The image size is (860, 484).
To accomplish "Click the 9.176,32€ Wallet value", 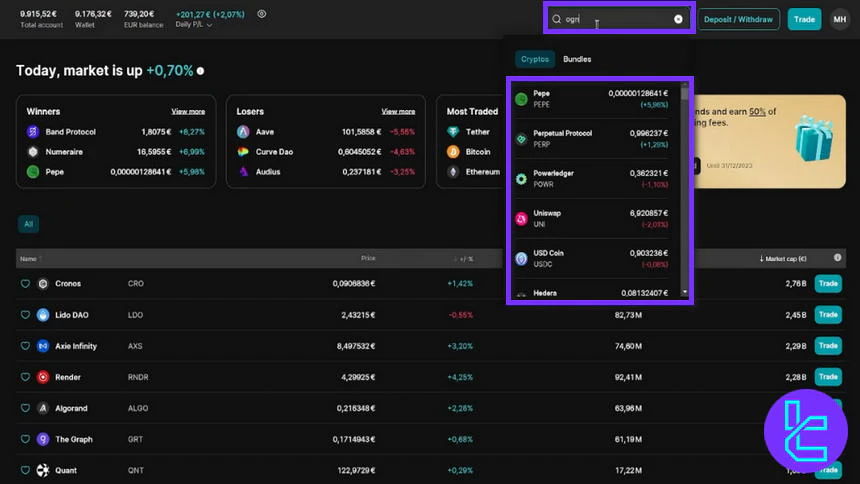I will (93, 14).
